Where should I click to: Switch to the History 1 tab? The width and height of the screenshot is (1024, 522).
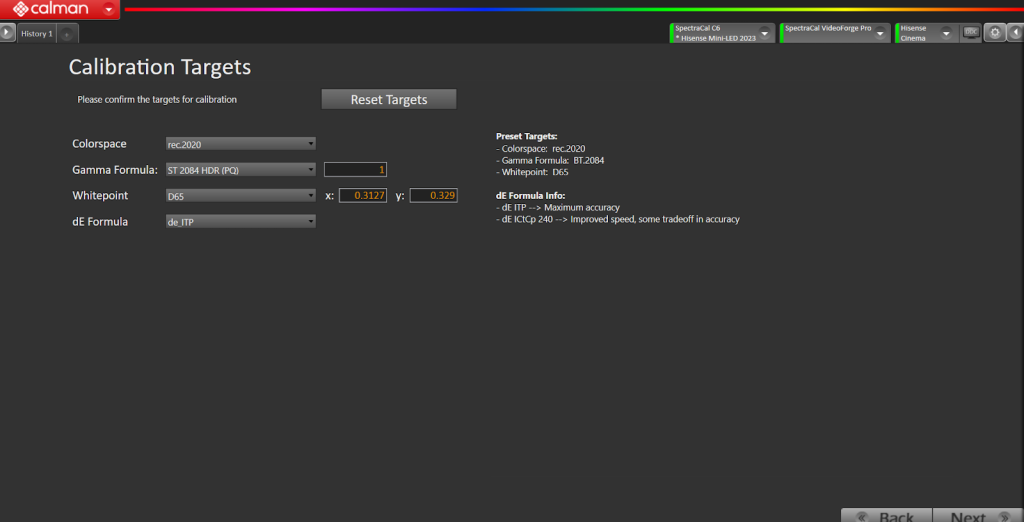[x=37, y=33]
